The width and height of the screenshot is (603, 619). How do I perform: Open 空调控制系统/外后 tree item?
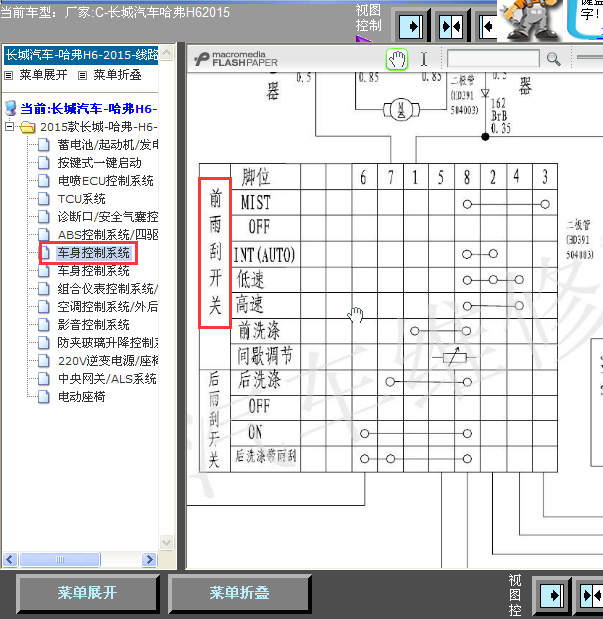click(107, 307)
